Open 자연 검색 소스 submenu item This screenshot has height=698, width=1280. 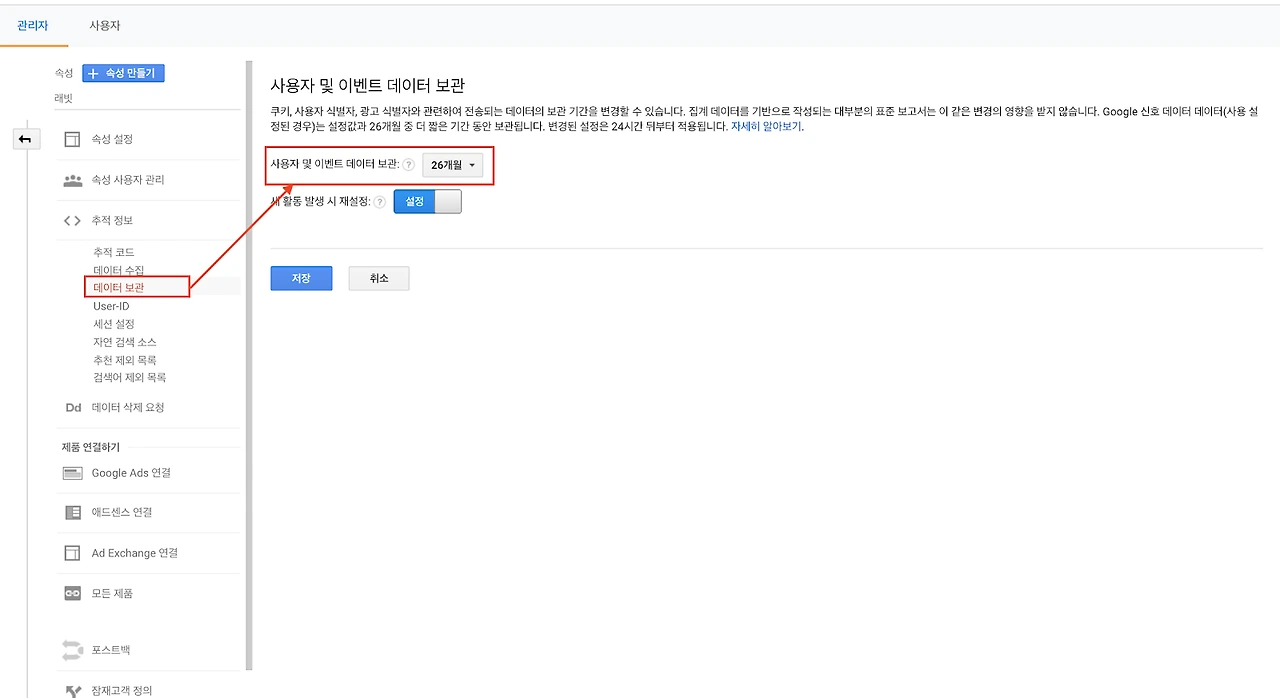[125, 342]
